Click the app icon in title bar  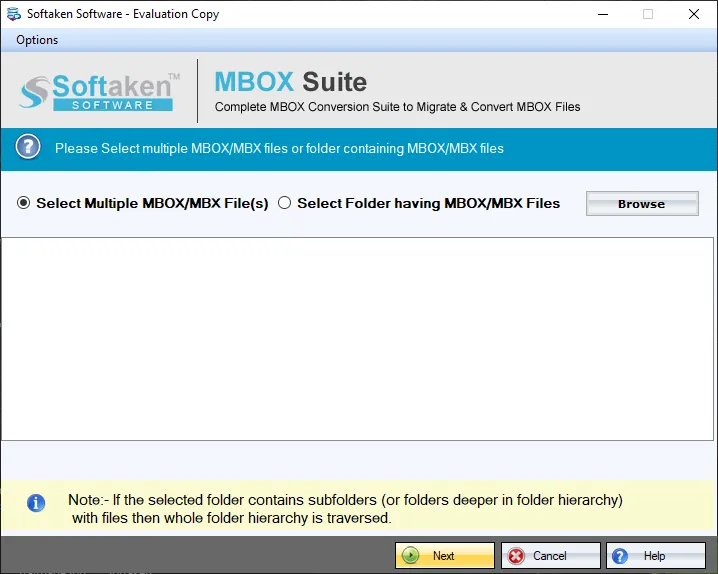point(14,14)
